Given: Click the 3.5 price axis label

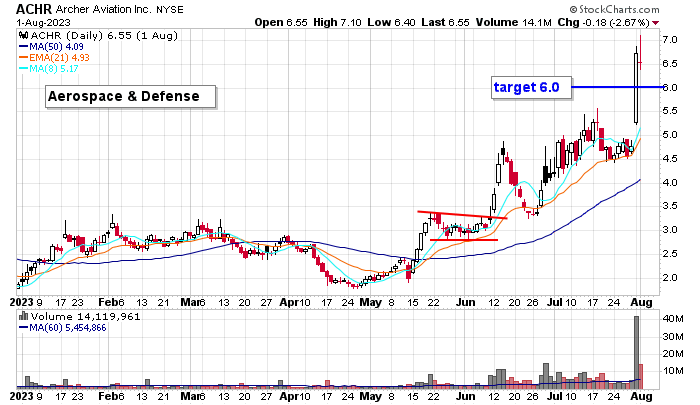Looking at the screenshot, I should click(x=670, y=206).
